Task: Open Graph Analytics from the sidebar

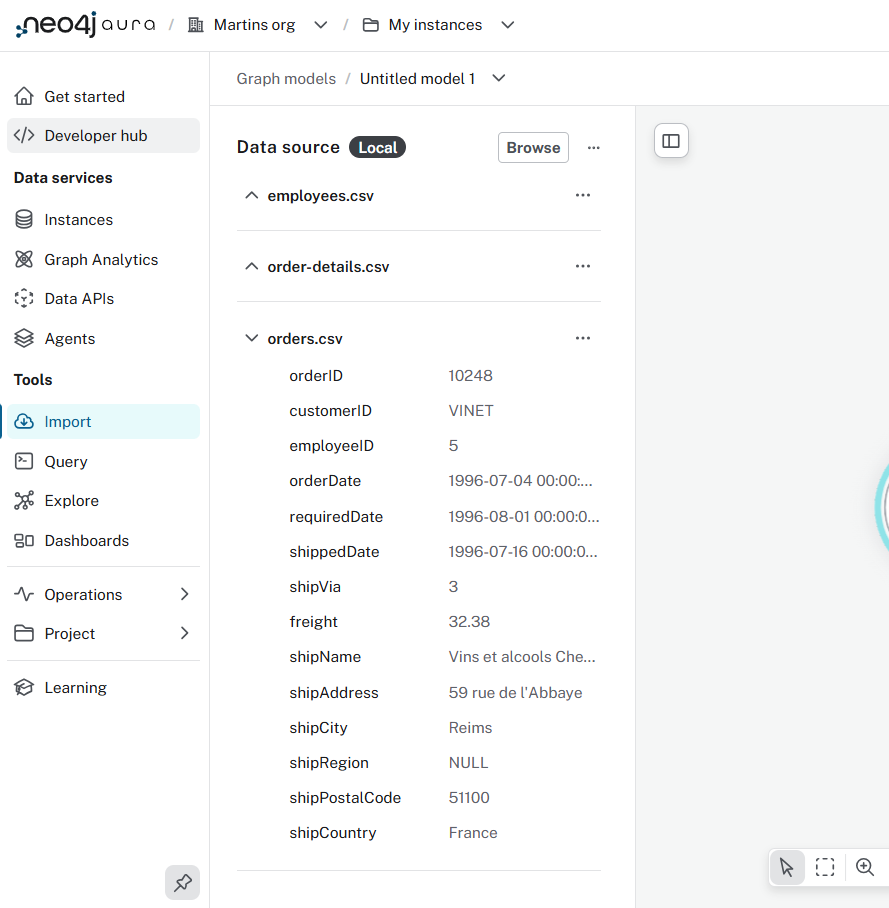Action: (24, 259)
